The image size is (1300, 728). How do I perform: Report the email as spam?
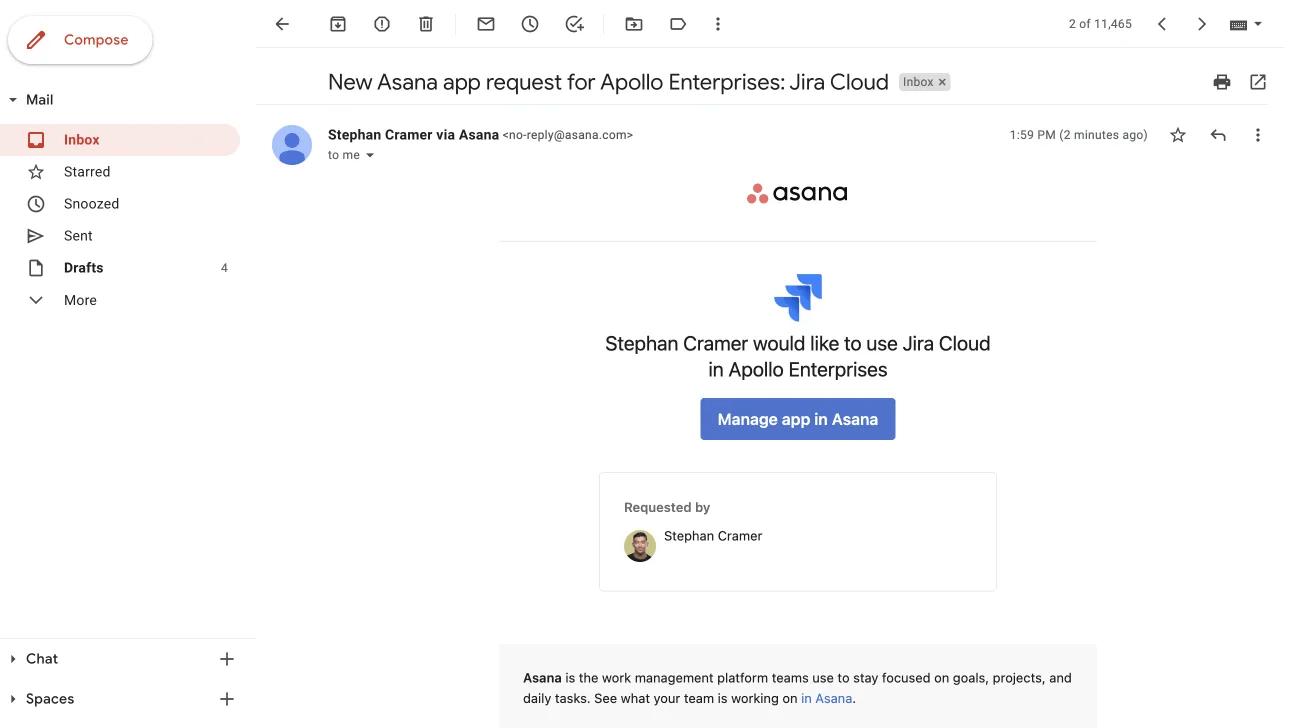coord(381,23)
